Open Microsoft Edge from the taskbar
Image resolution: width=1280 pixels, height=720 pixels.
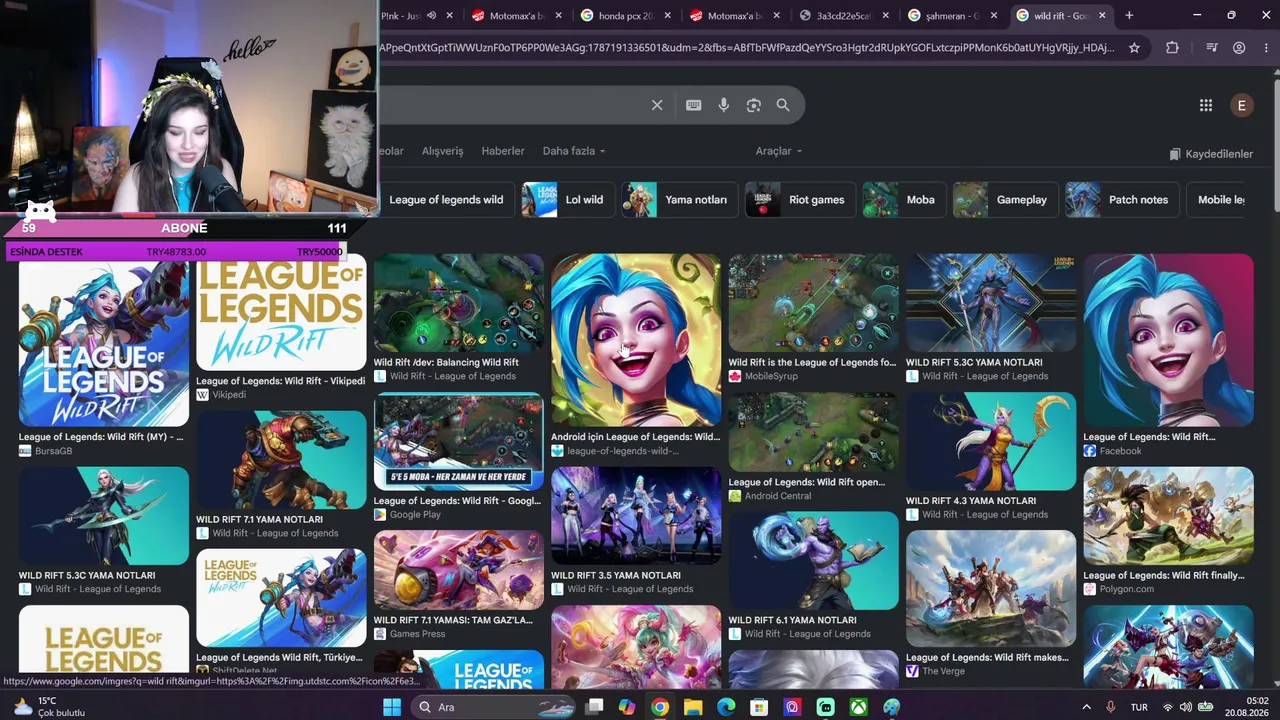[726, 707]
